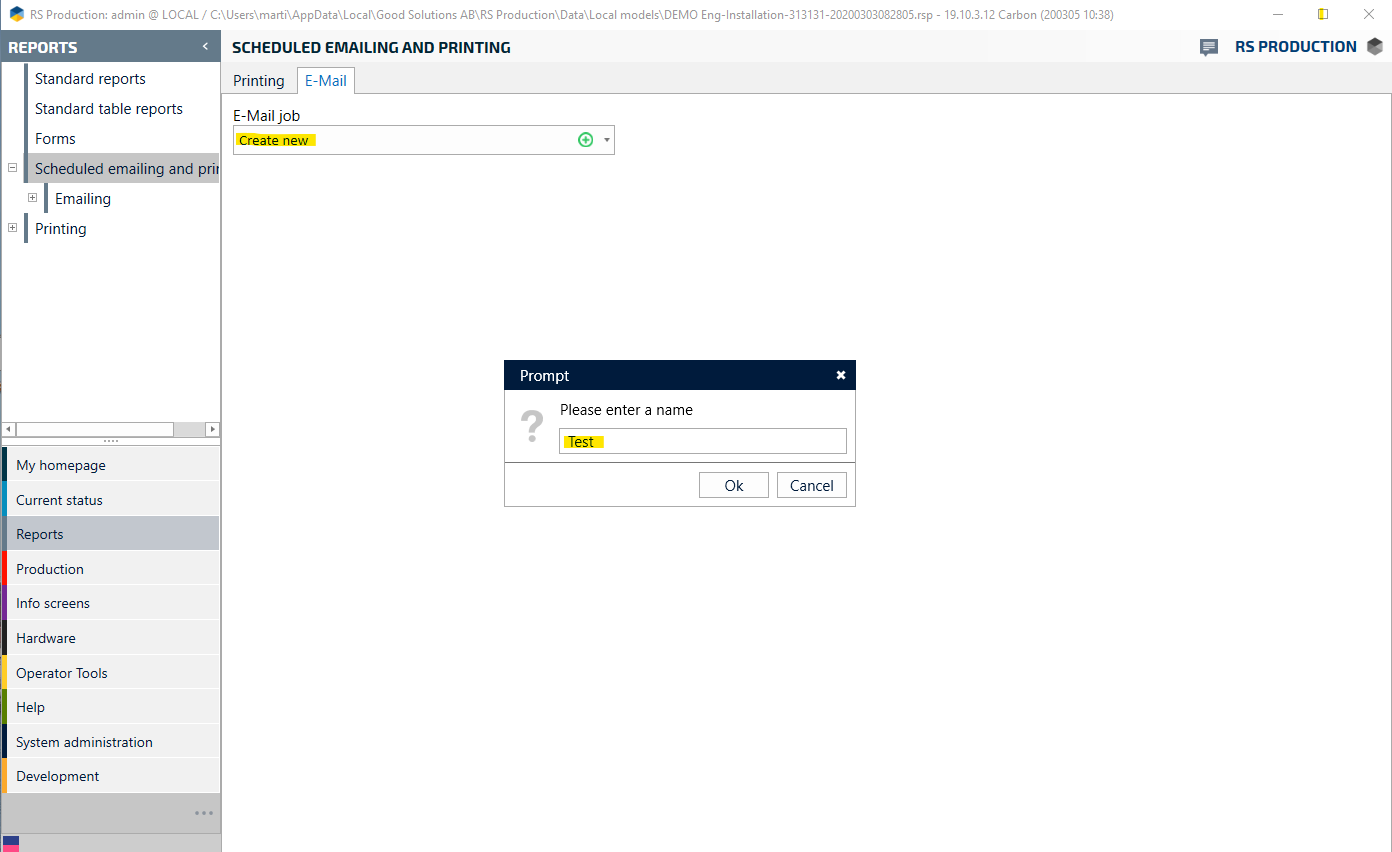Screen dimensions: 1392x852
Task: Click the name input field containing Test
Action: click(702, 441)
